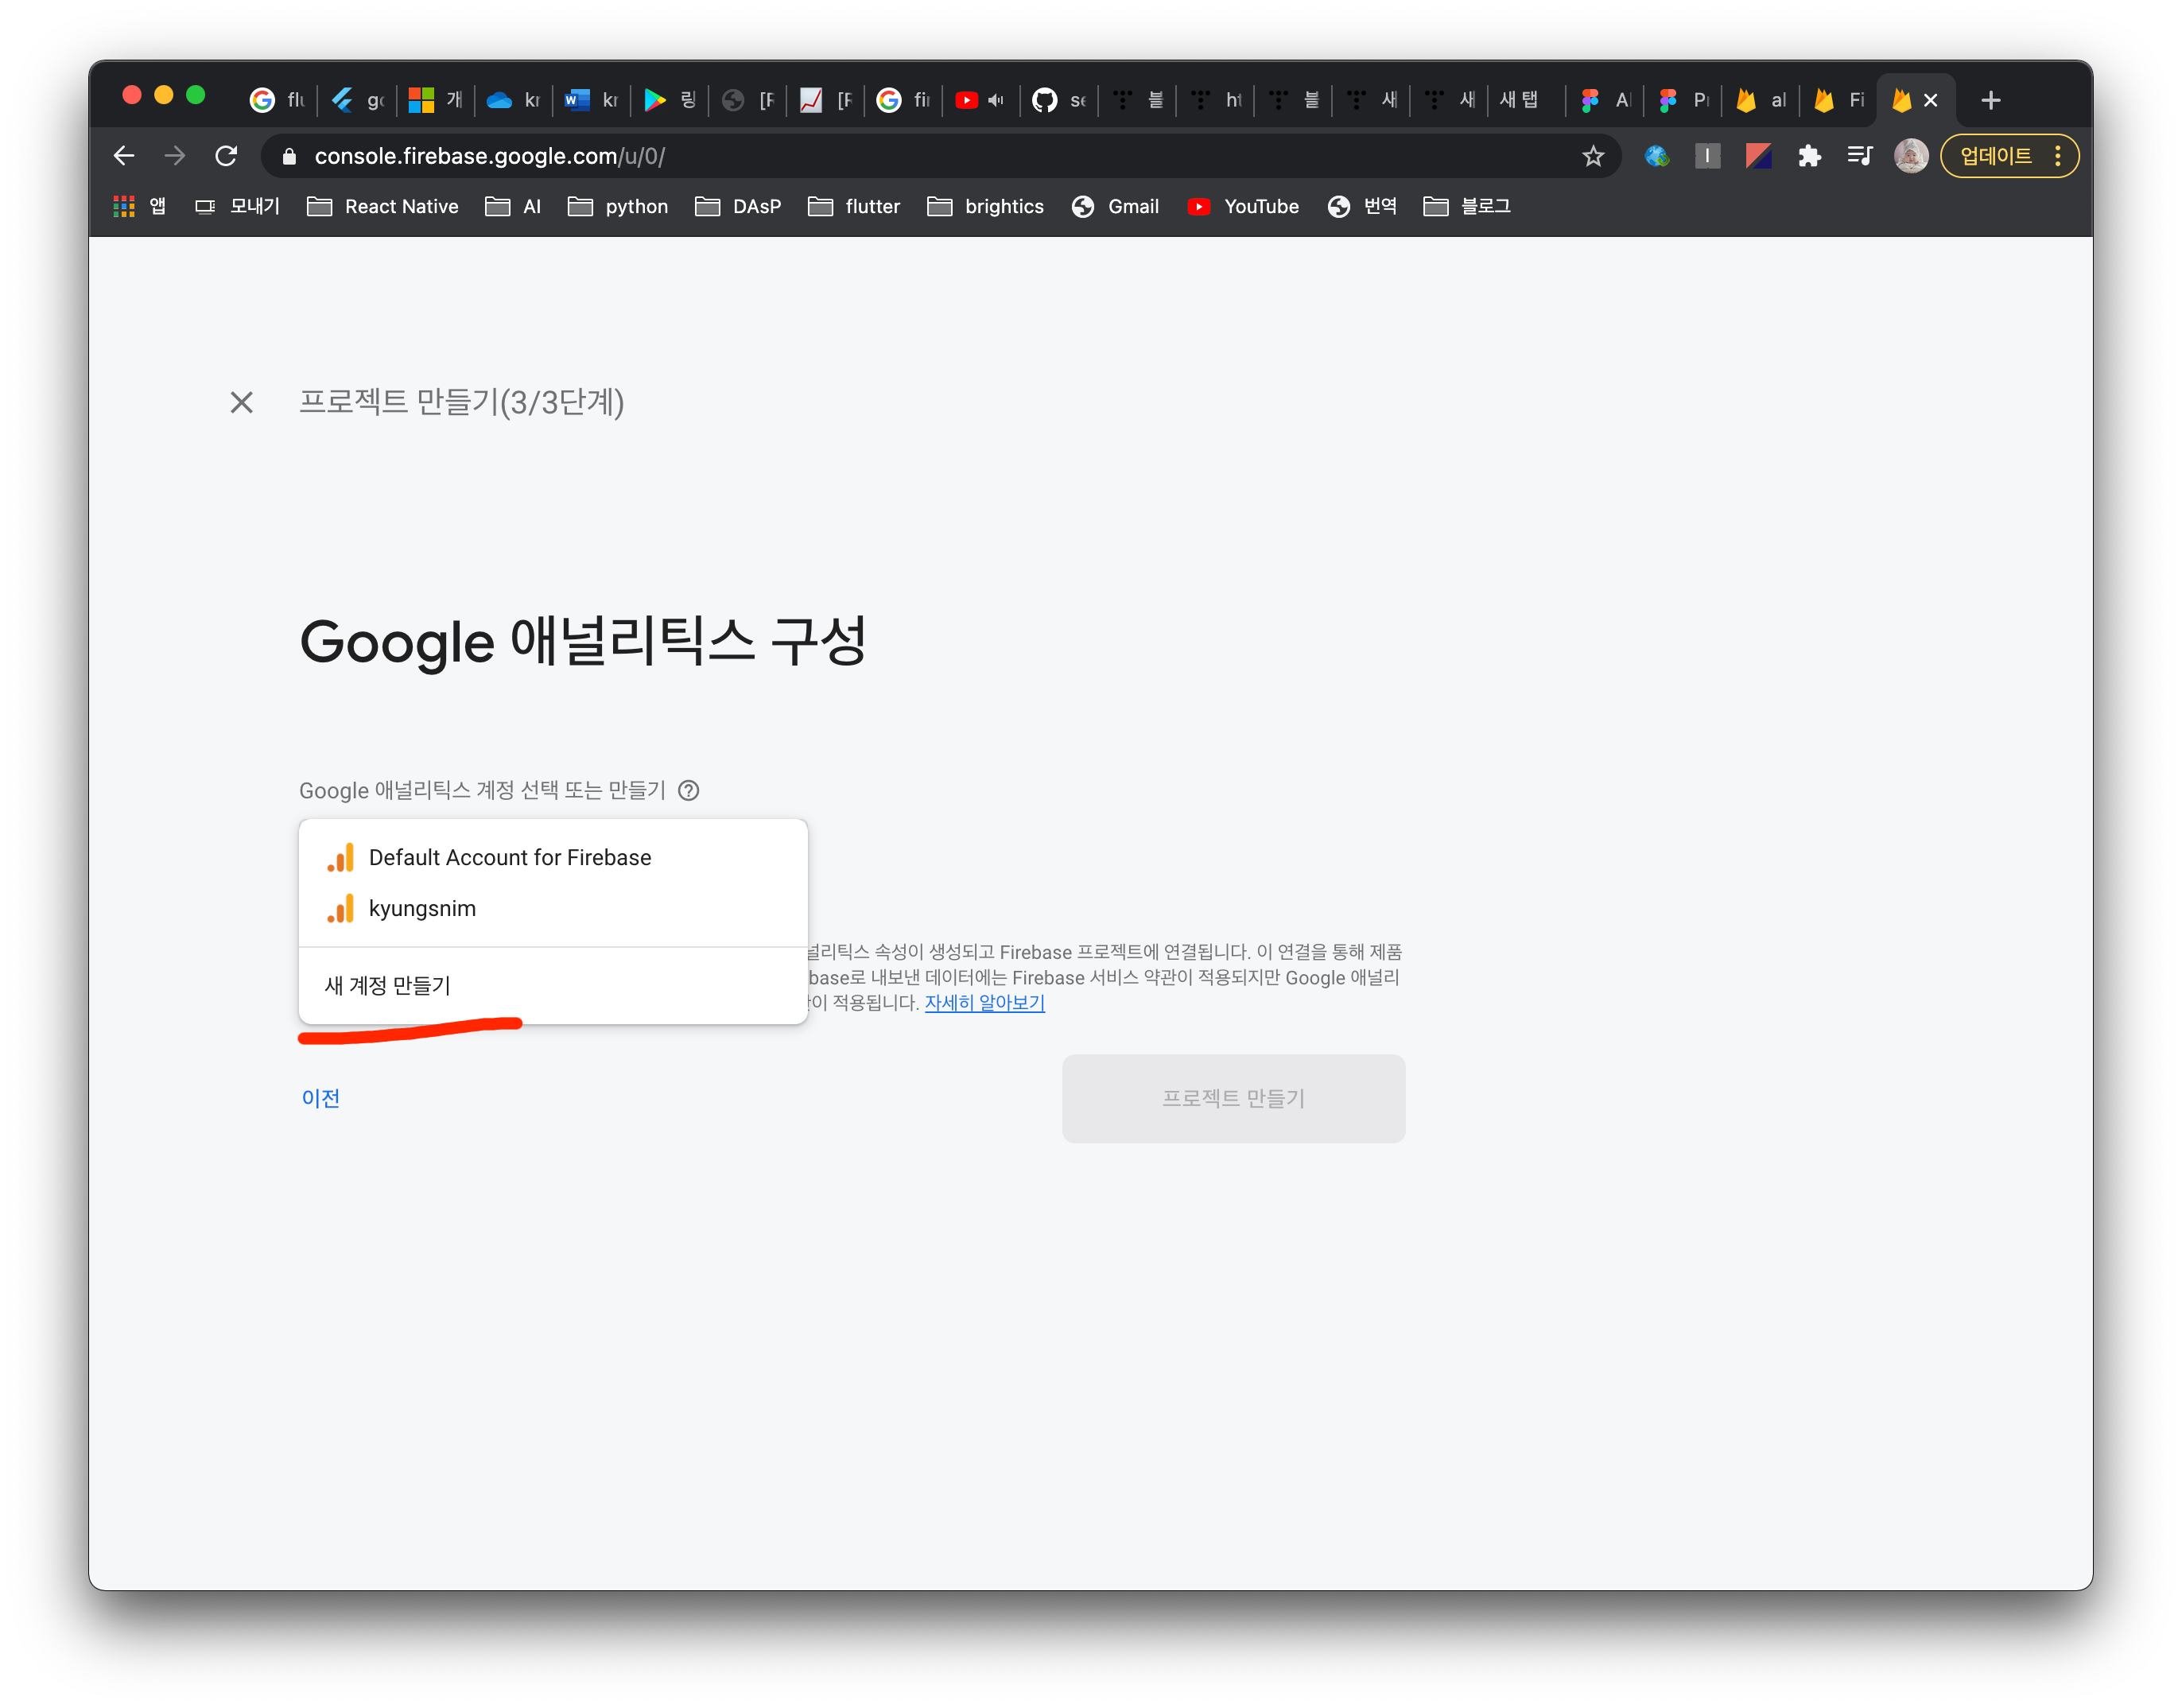Go back with the browser back arrow

tap(124, 156)
